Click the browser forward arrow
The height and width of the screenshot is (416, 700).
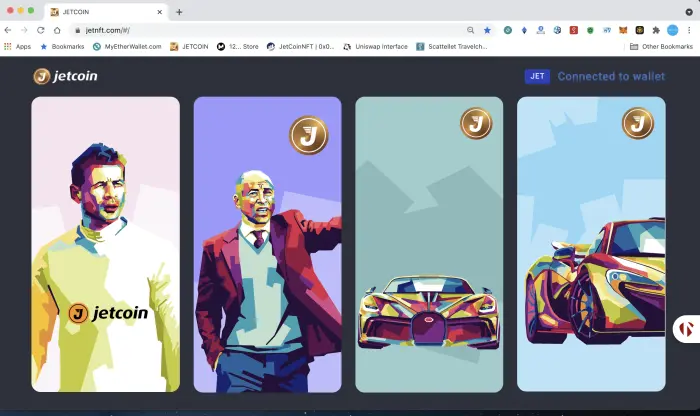[24, 30]
